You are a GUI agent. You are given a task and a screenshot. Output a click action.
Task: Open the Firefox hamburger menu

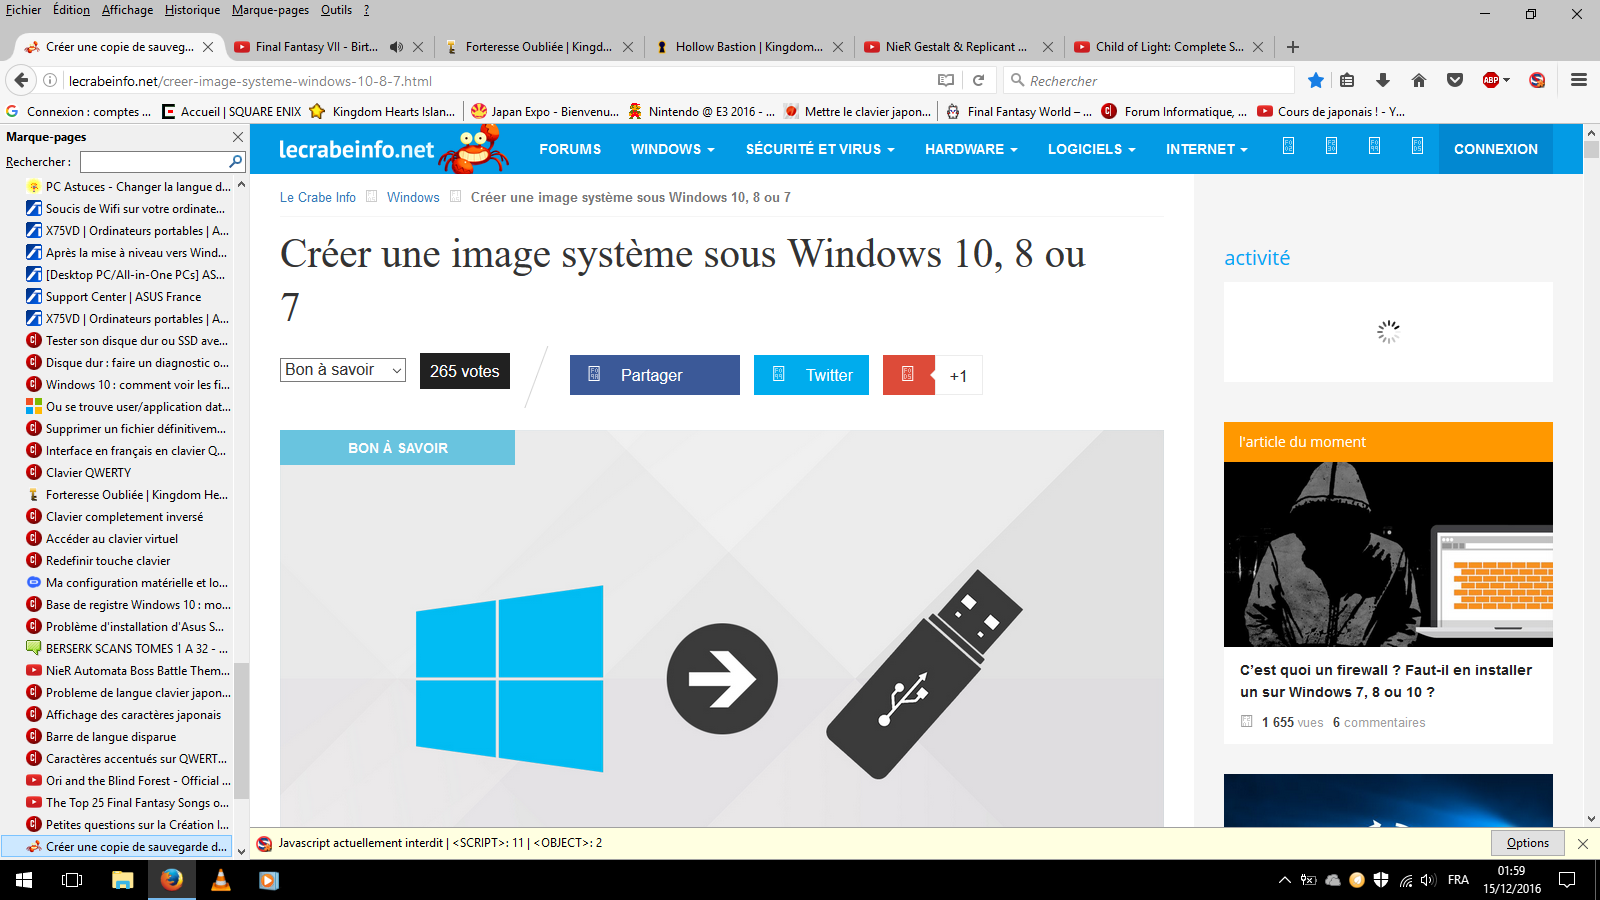1579,80
